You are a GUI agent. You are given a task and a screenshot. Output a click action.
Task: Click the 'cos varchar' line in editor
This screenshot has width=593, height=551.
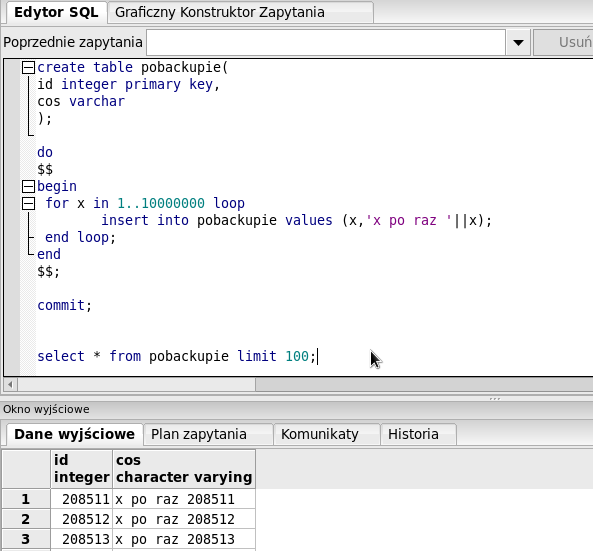(x=81, y=101)
